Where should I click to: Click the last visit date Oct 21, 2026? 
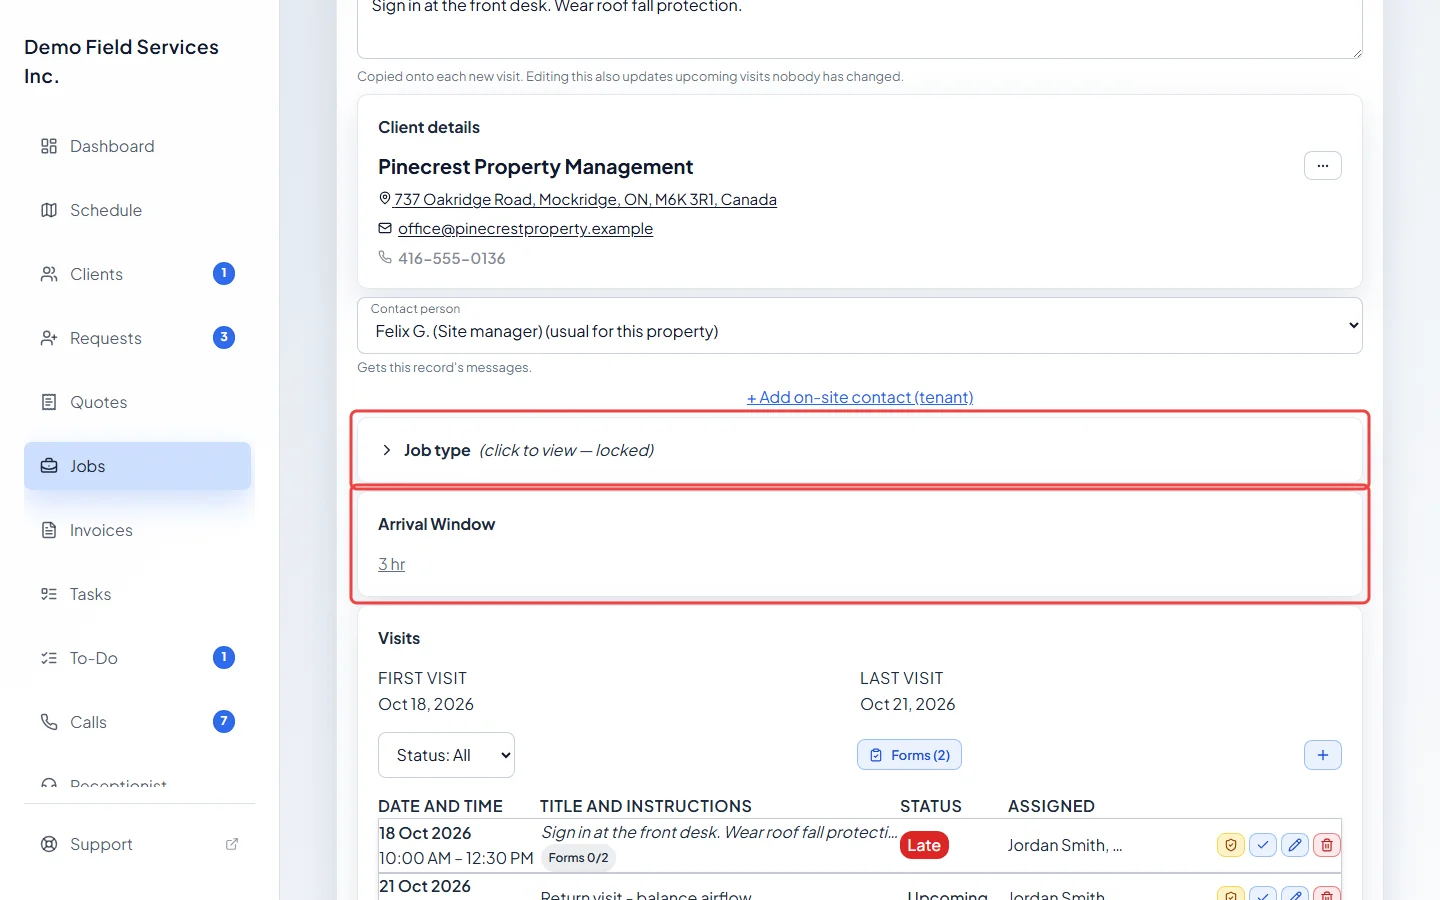[x=907, y=704]
